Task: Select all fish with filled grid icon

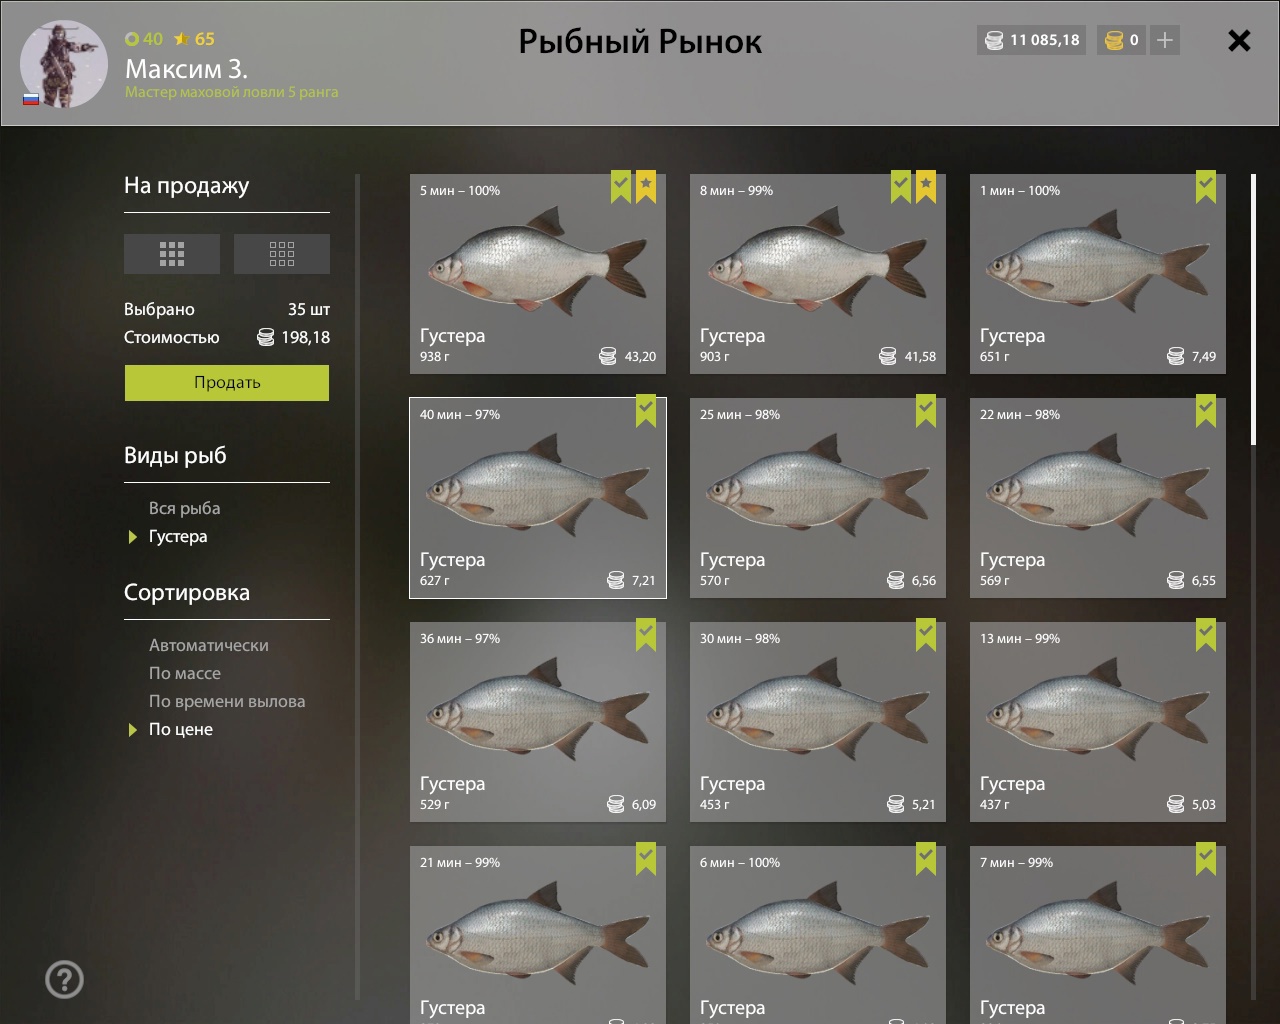Action: [171, 254]
